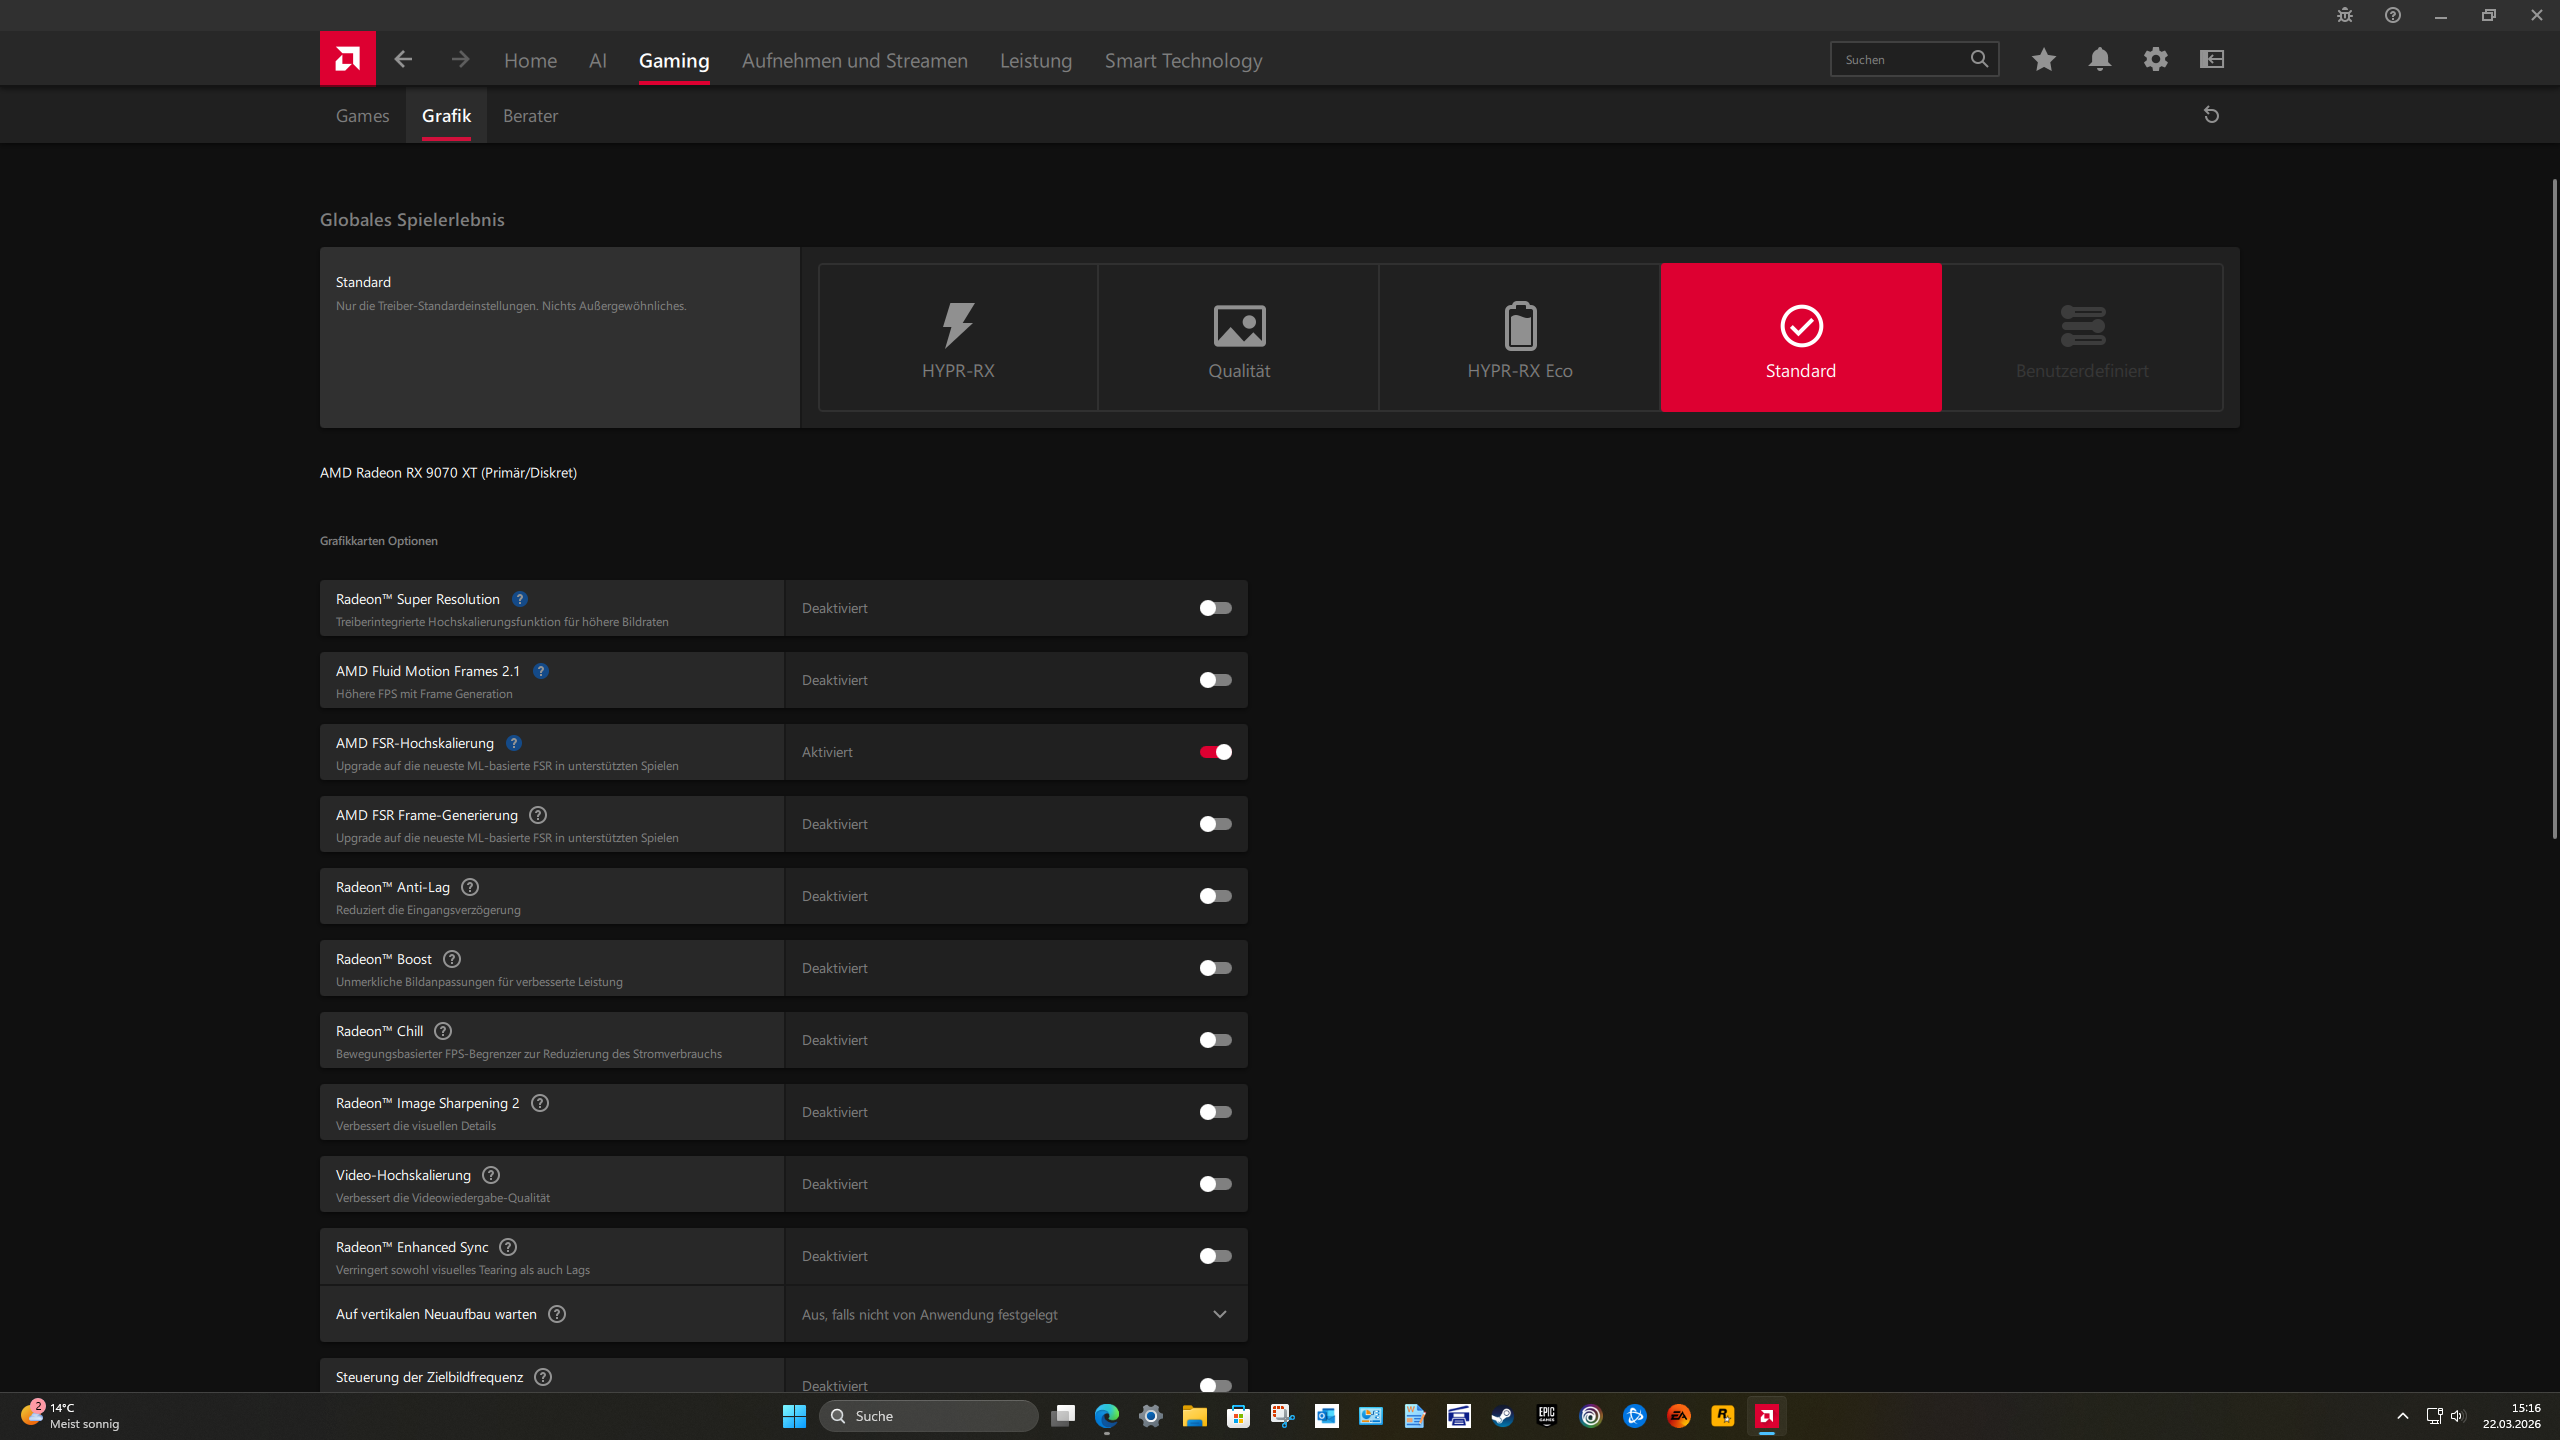Image resolution: width=2560 pixels, height=1440 pixels.
Task: Select the Benutzerdefiniert profile
Action: [2082, 338]
